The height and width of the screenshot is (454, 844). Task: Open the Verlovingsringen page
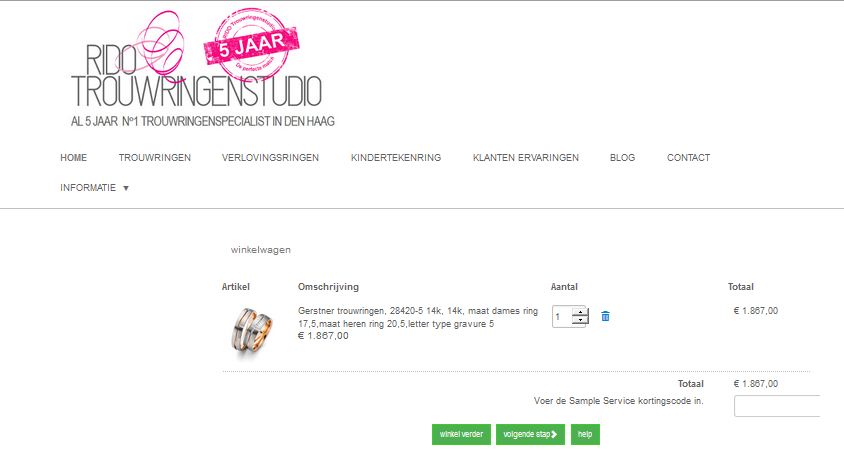click(270, 158)
